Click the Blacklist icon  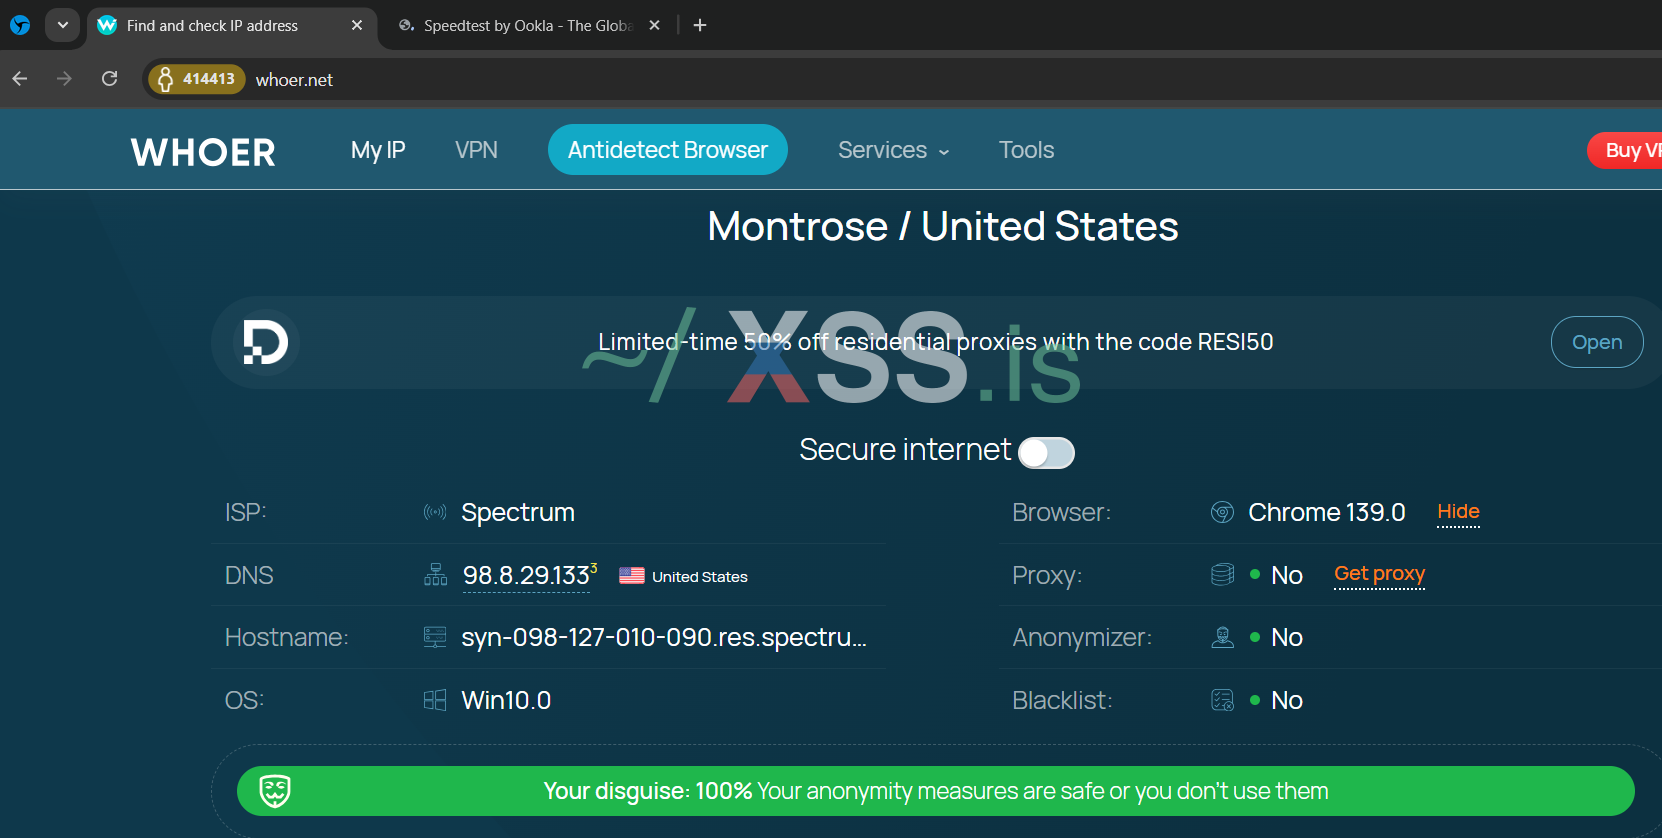click(1222, 700)
